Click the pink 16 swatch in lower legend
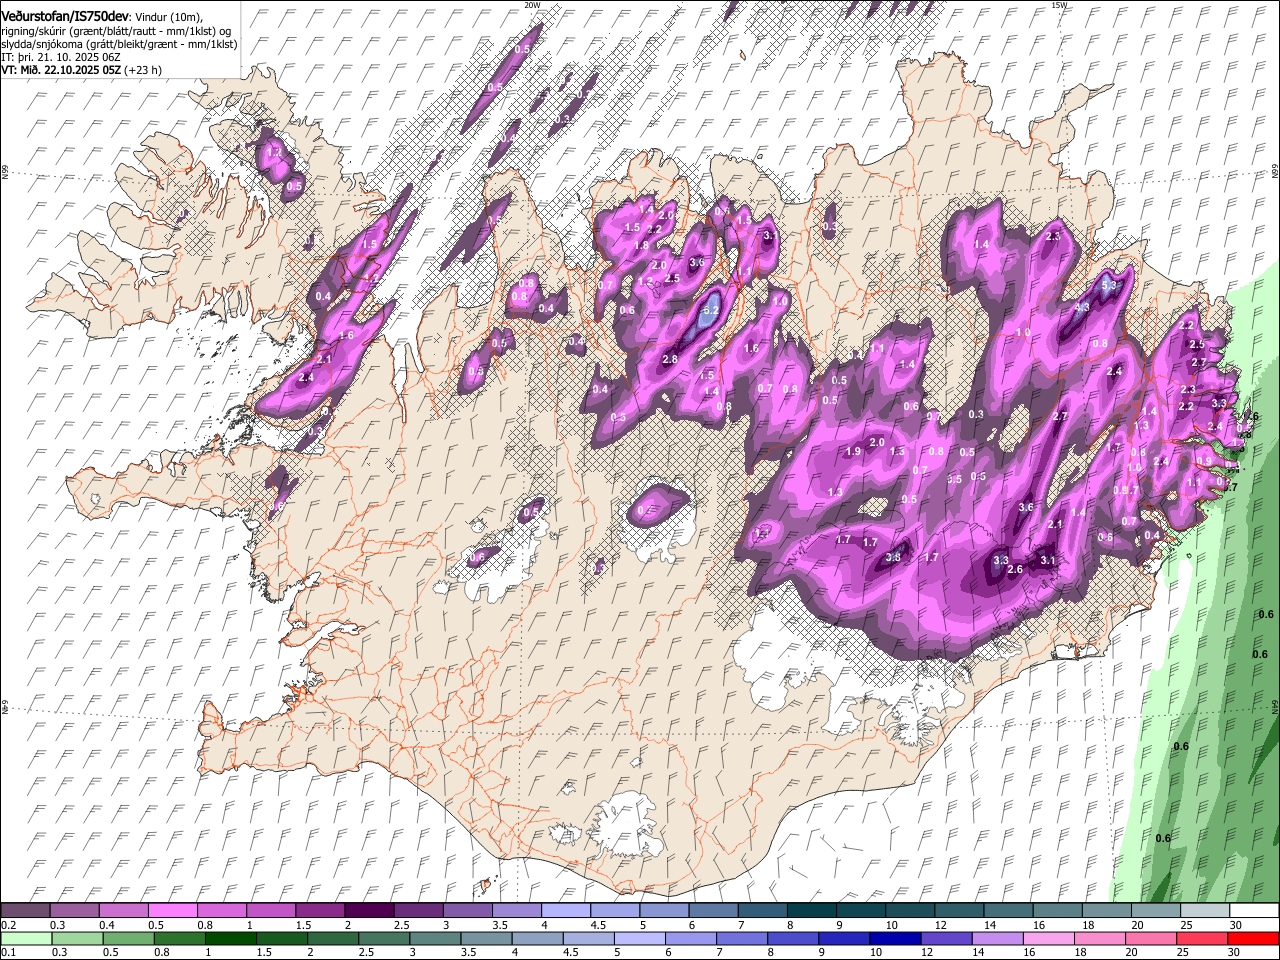Viewport: 1280px width, 960px height. (x=1048, y=938)
